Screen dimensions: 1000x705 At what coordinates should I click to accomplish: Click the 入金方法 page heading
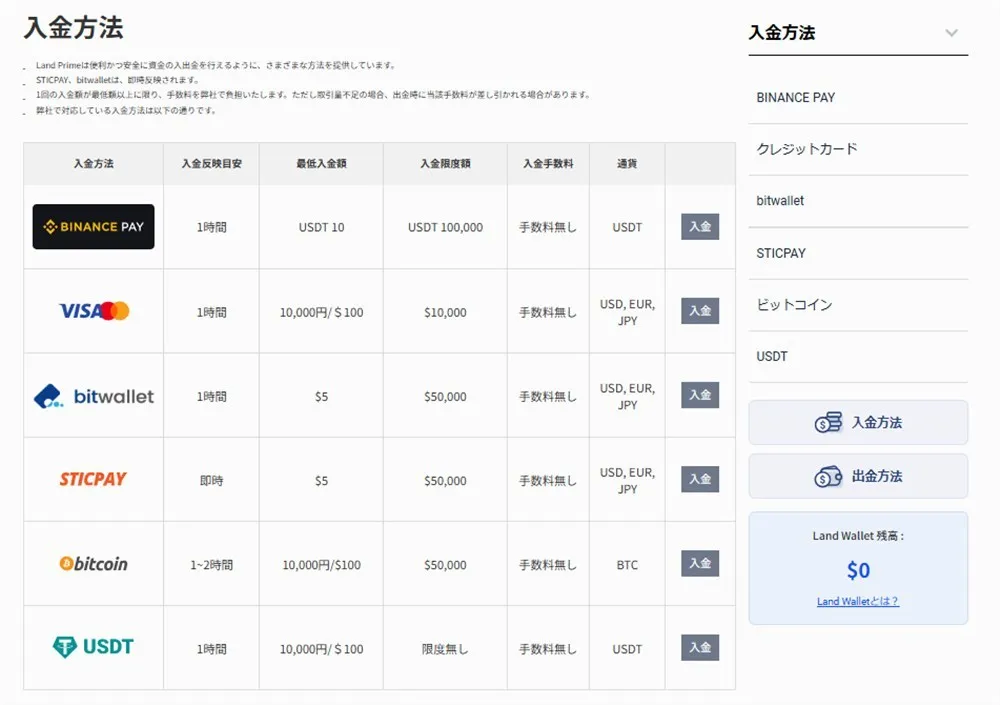tap(73, 28)
